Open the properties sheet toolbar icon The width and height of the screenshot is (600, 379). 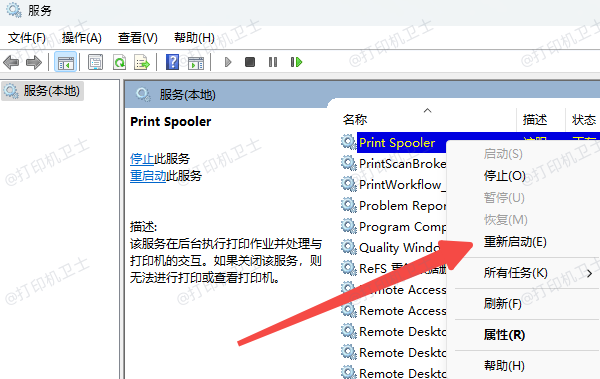point(95,62)
